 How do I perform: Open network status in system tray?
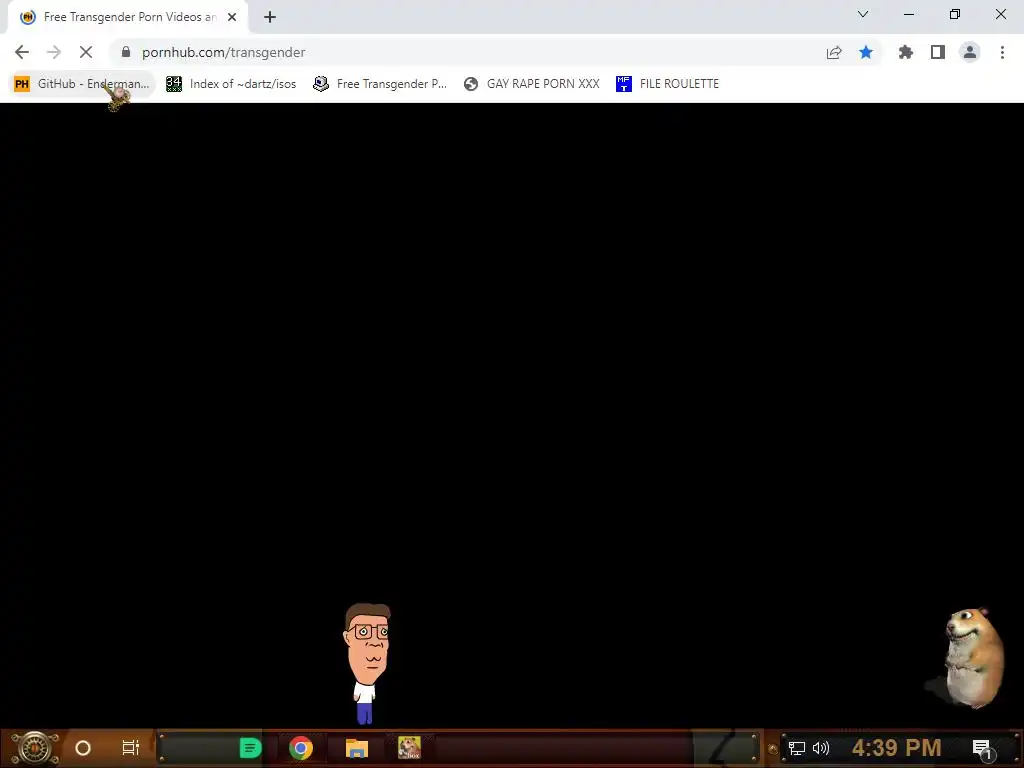(x=797, y=748)
